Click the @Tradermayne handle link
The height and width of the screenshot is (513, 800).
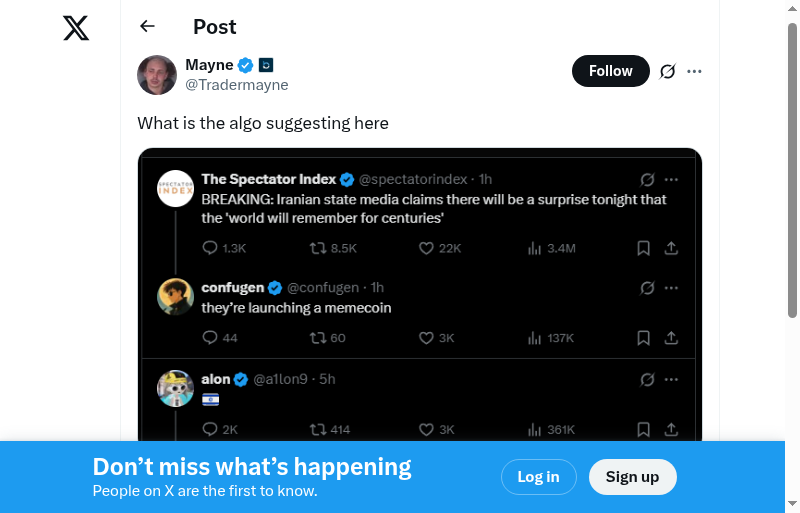coord(237,85)
